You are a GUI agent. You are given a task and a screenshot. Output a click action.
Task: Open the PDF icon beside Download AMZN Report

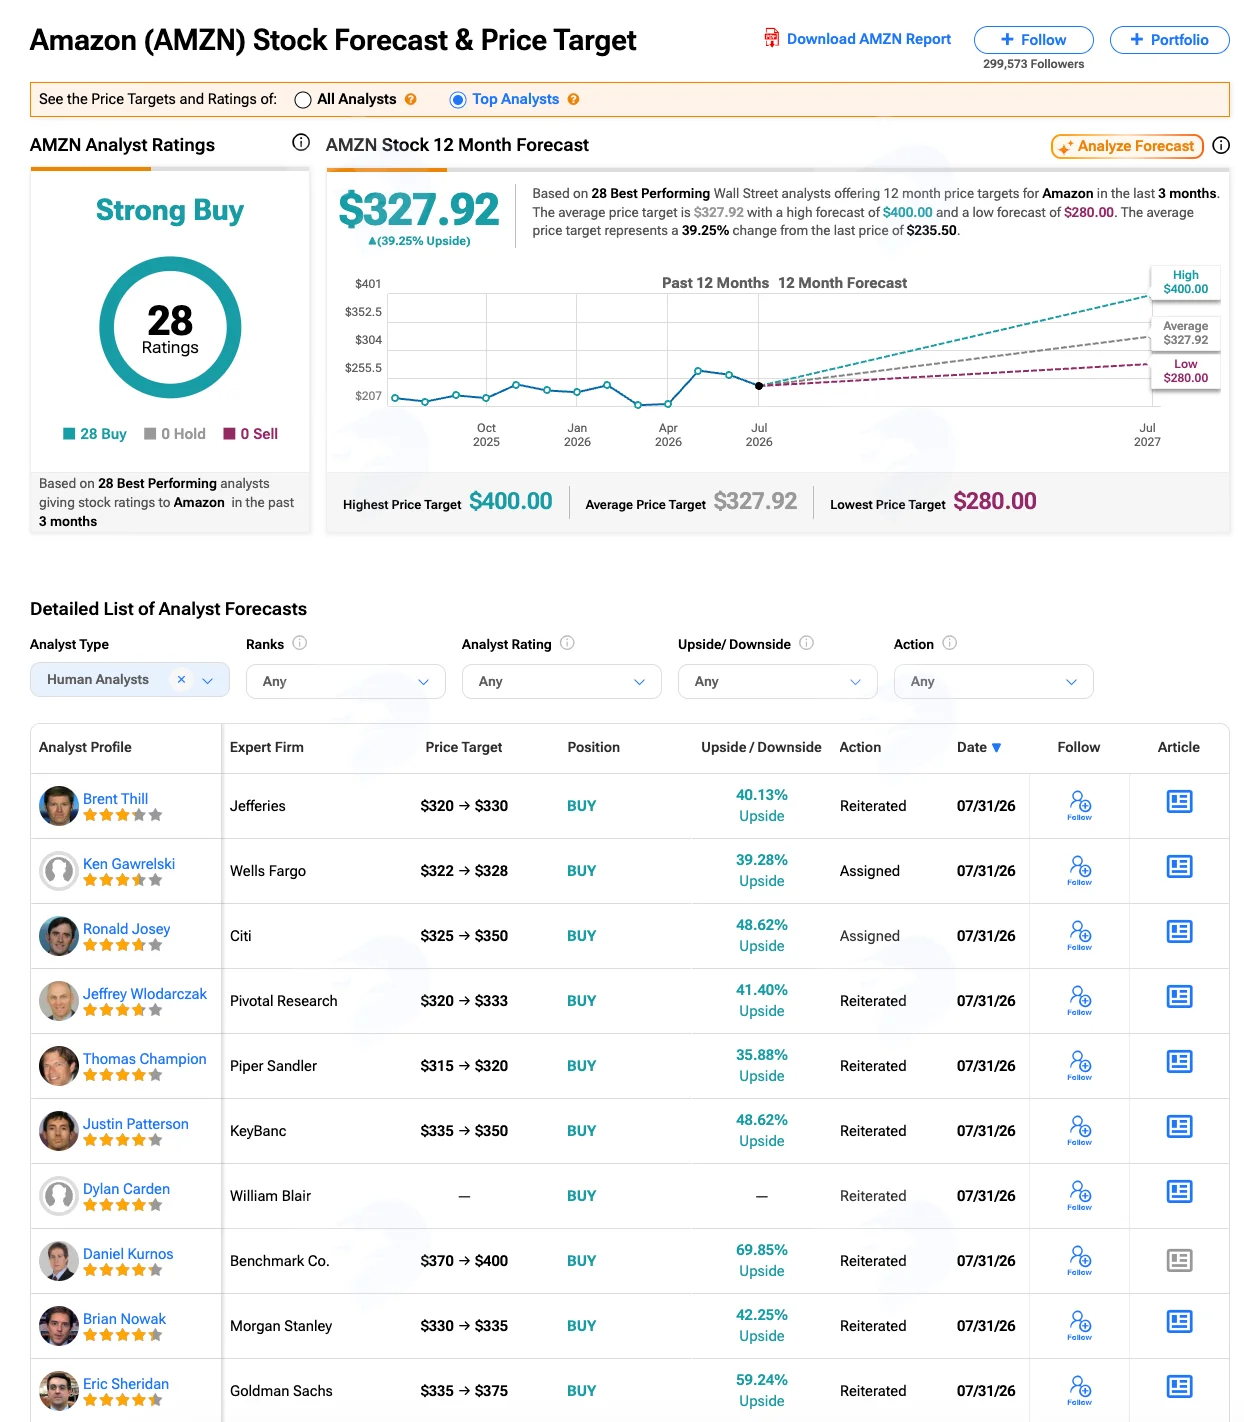pyautogui.click(x=771, y=38)
